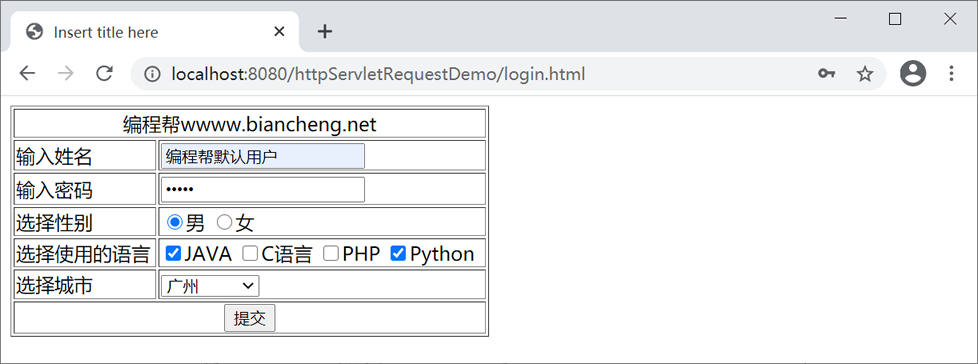This screenshot has width=978, height=364.
Task: Open saved passwords key icon
Action: [826, 74]
